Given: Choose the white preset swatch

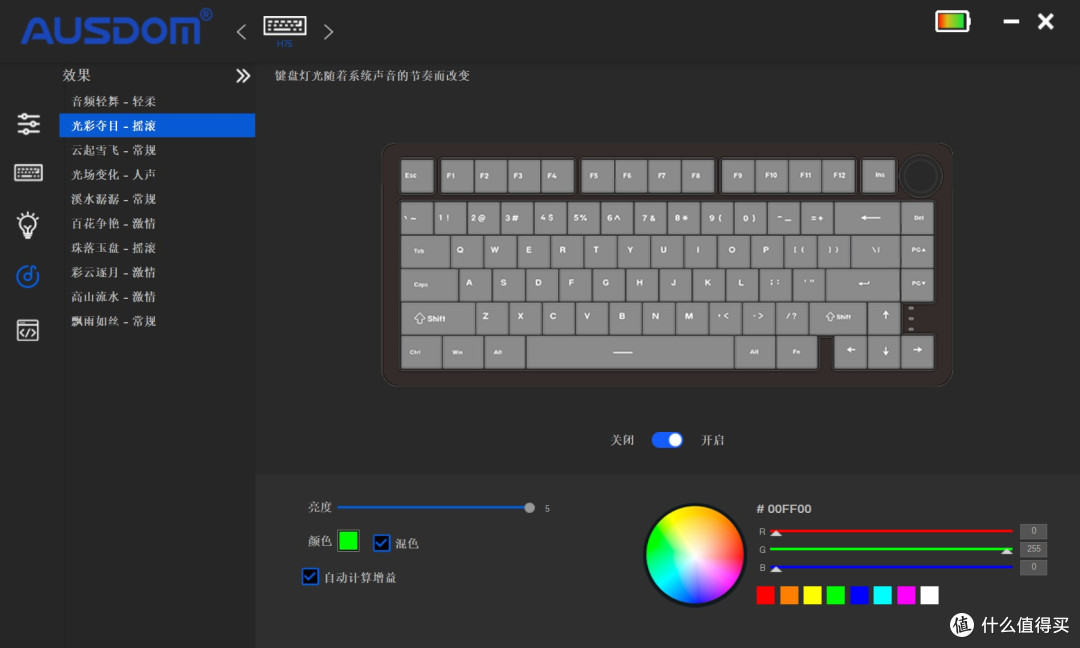Looking at the screenshot, I should tap(929, 595).
